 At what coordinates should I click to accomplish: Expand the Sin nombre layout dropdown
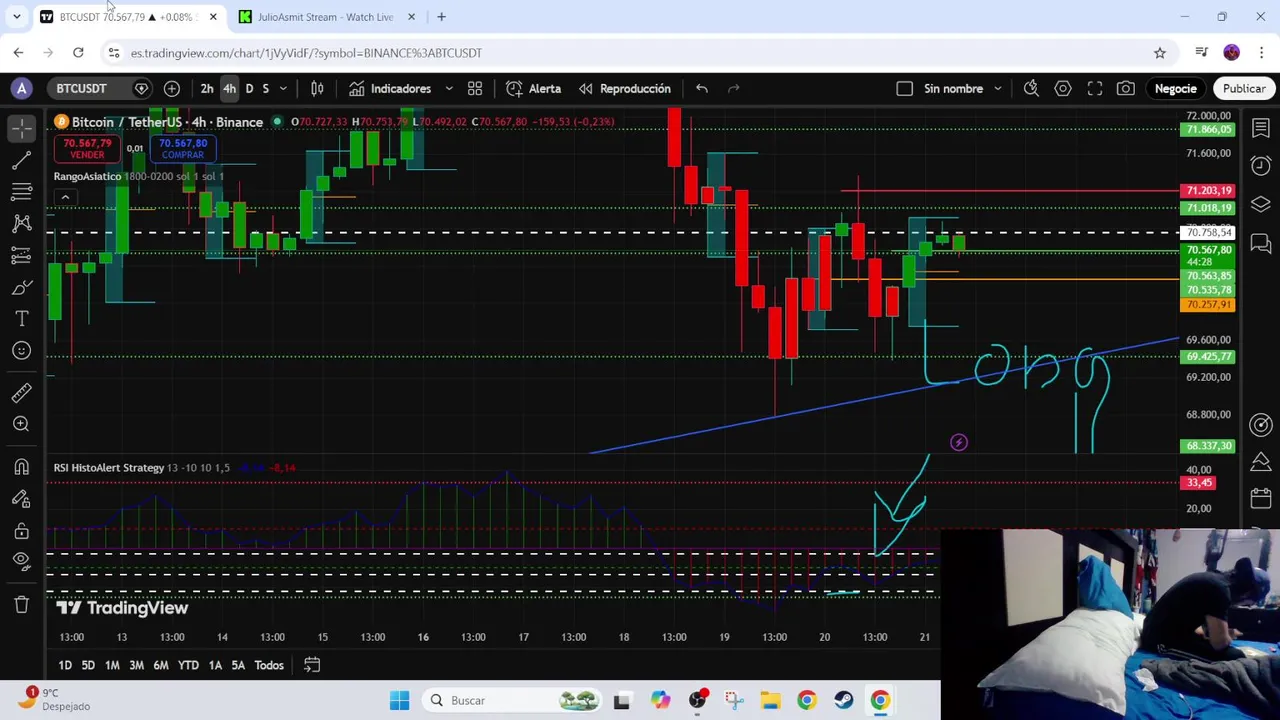click(x=997, y=88)
